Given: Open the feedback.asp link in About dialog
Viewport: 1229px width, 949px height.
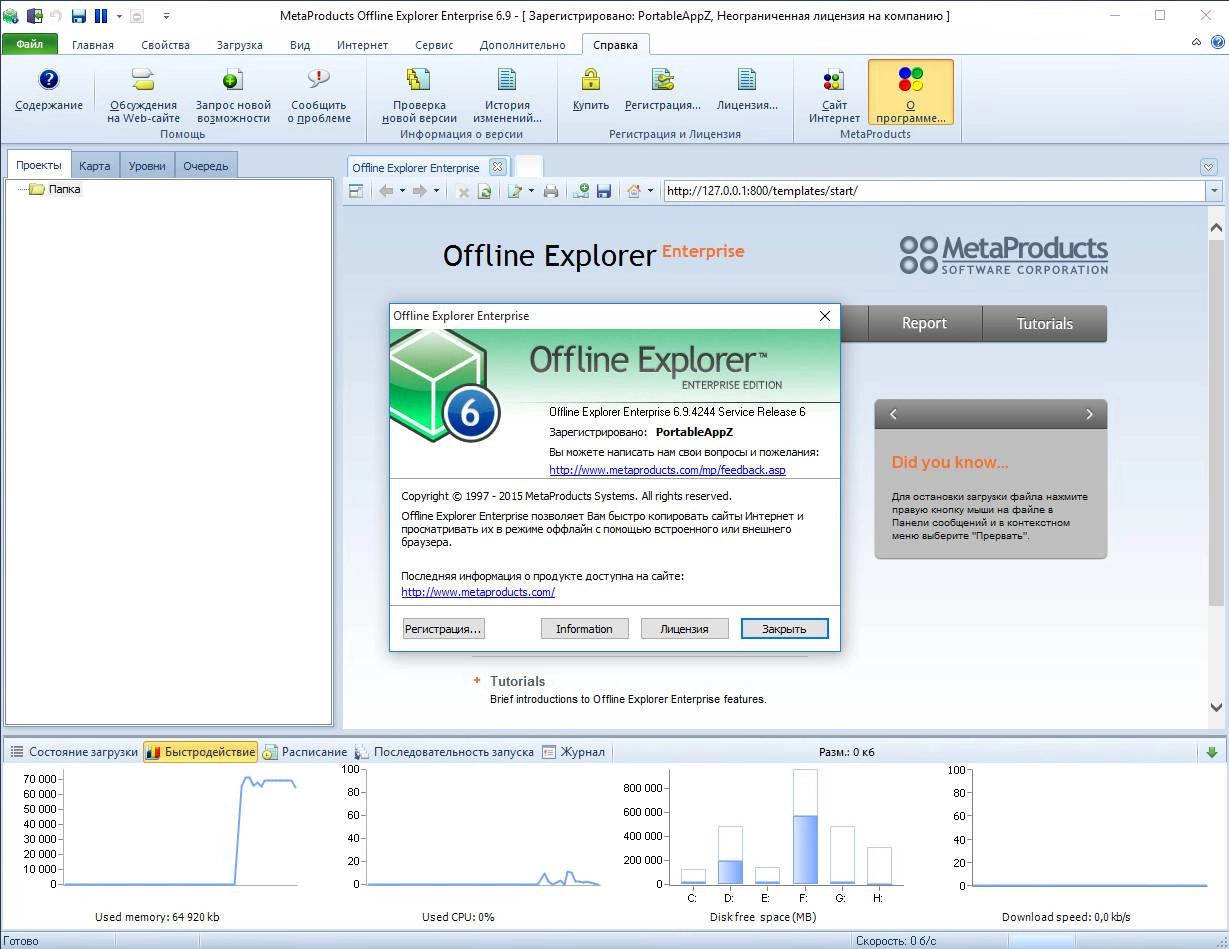Looking at the screenshot, I should [x=667, y=470].
